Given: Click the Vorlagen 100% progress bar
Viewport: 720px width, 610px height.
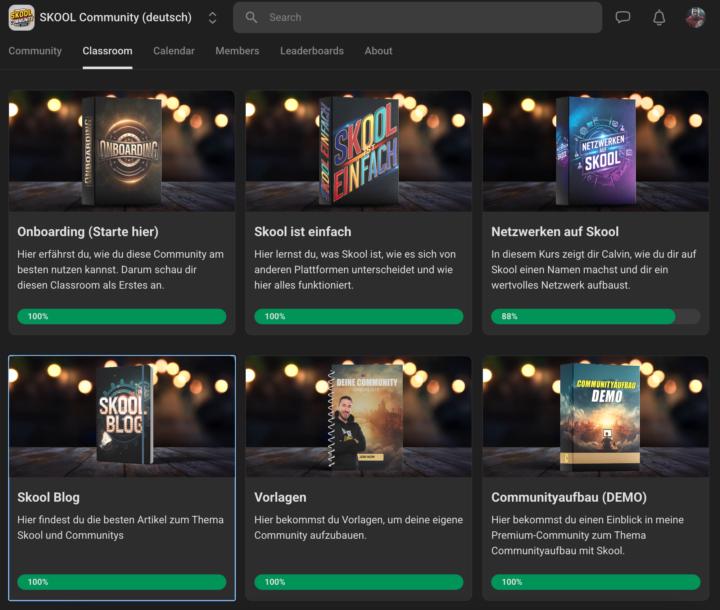Looking at the screenshot, I should [x=359, y=582].
